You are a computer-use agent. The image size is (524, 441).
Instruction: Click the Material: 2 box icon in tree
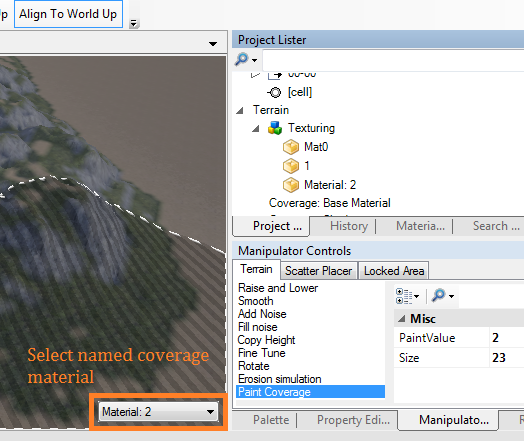tap(291, 185)
